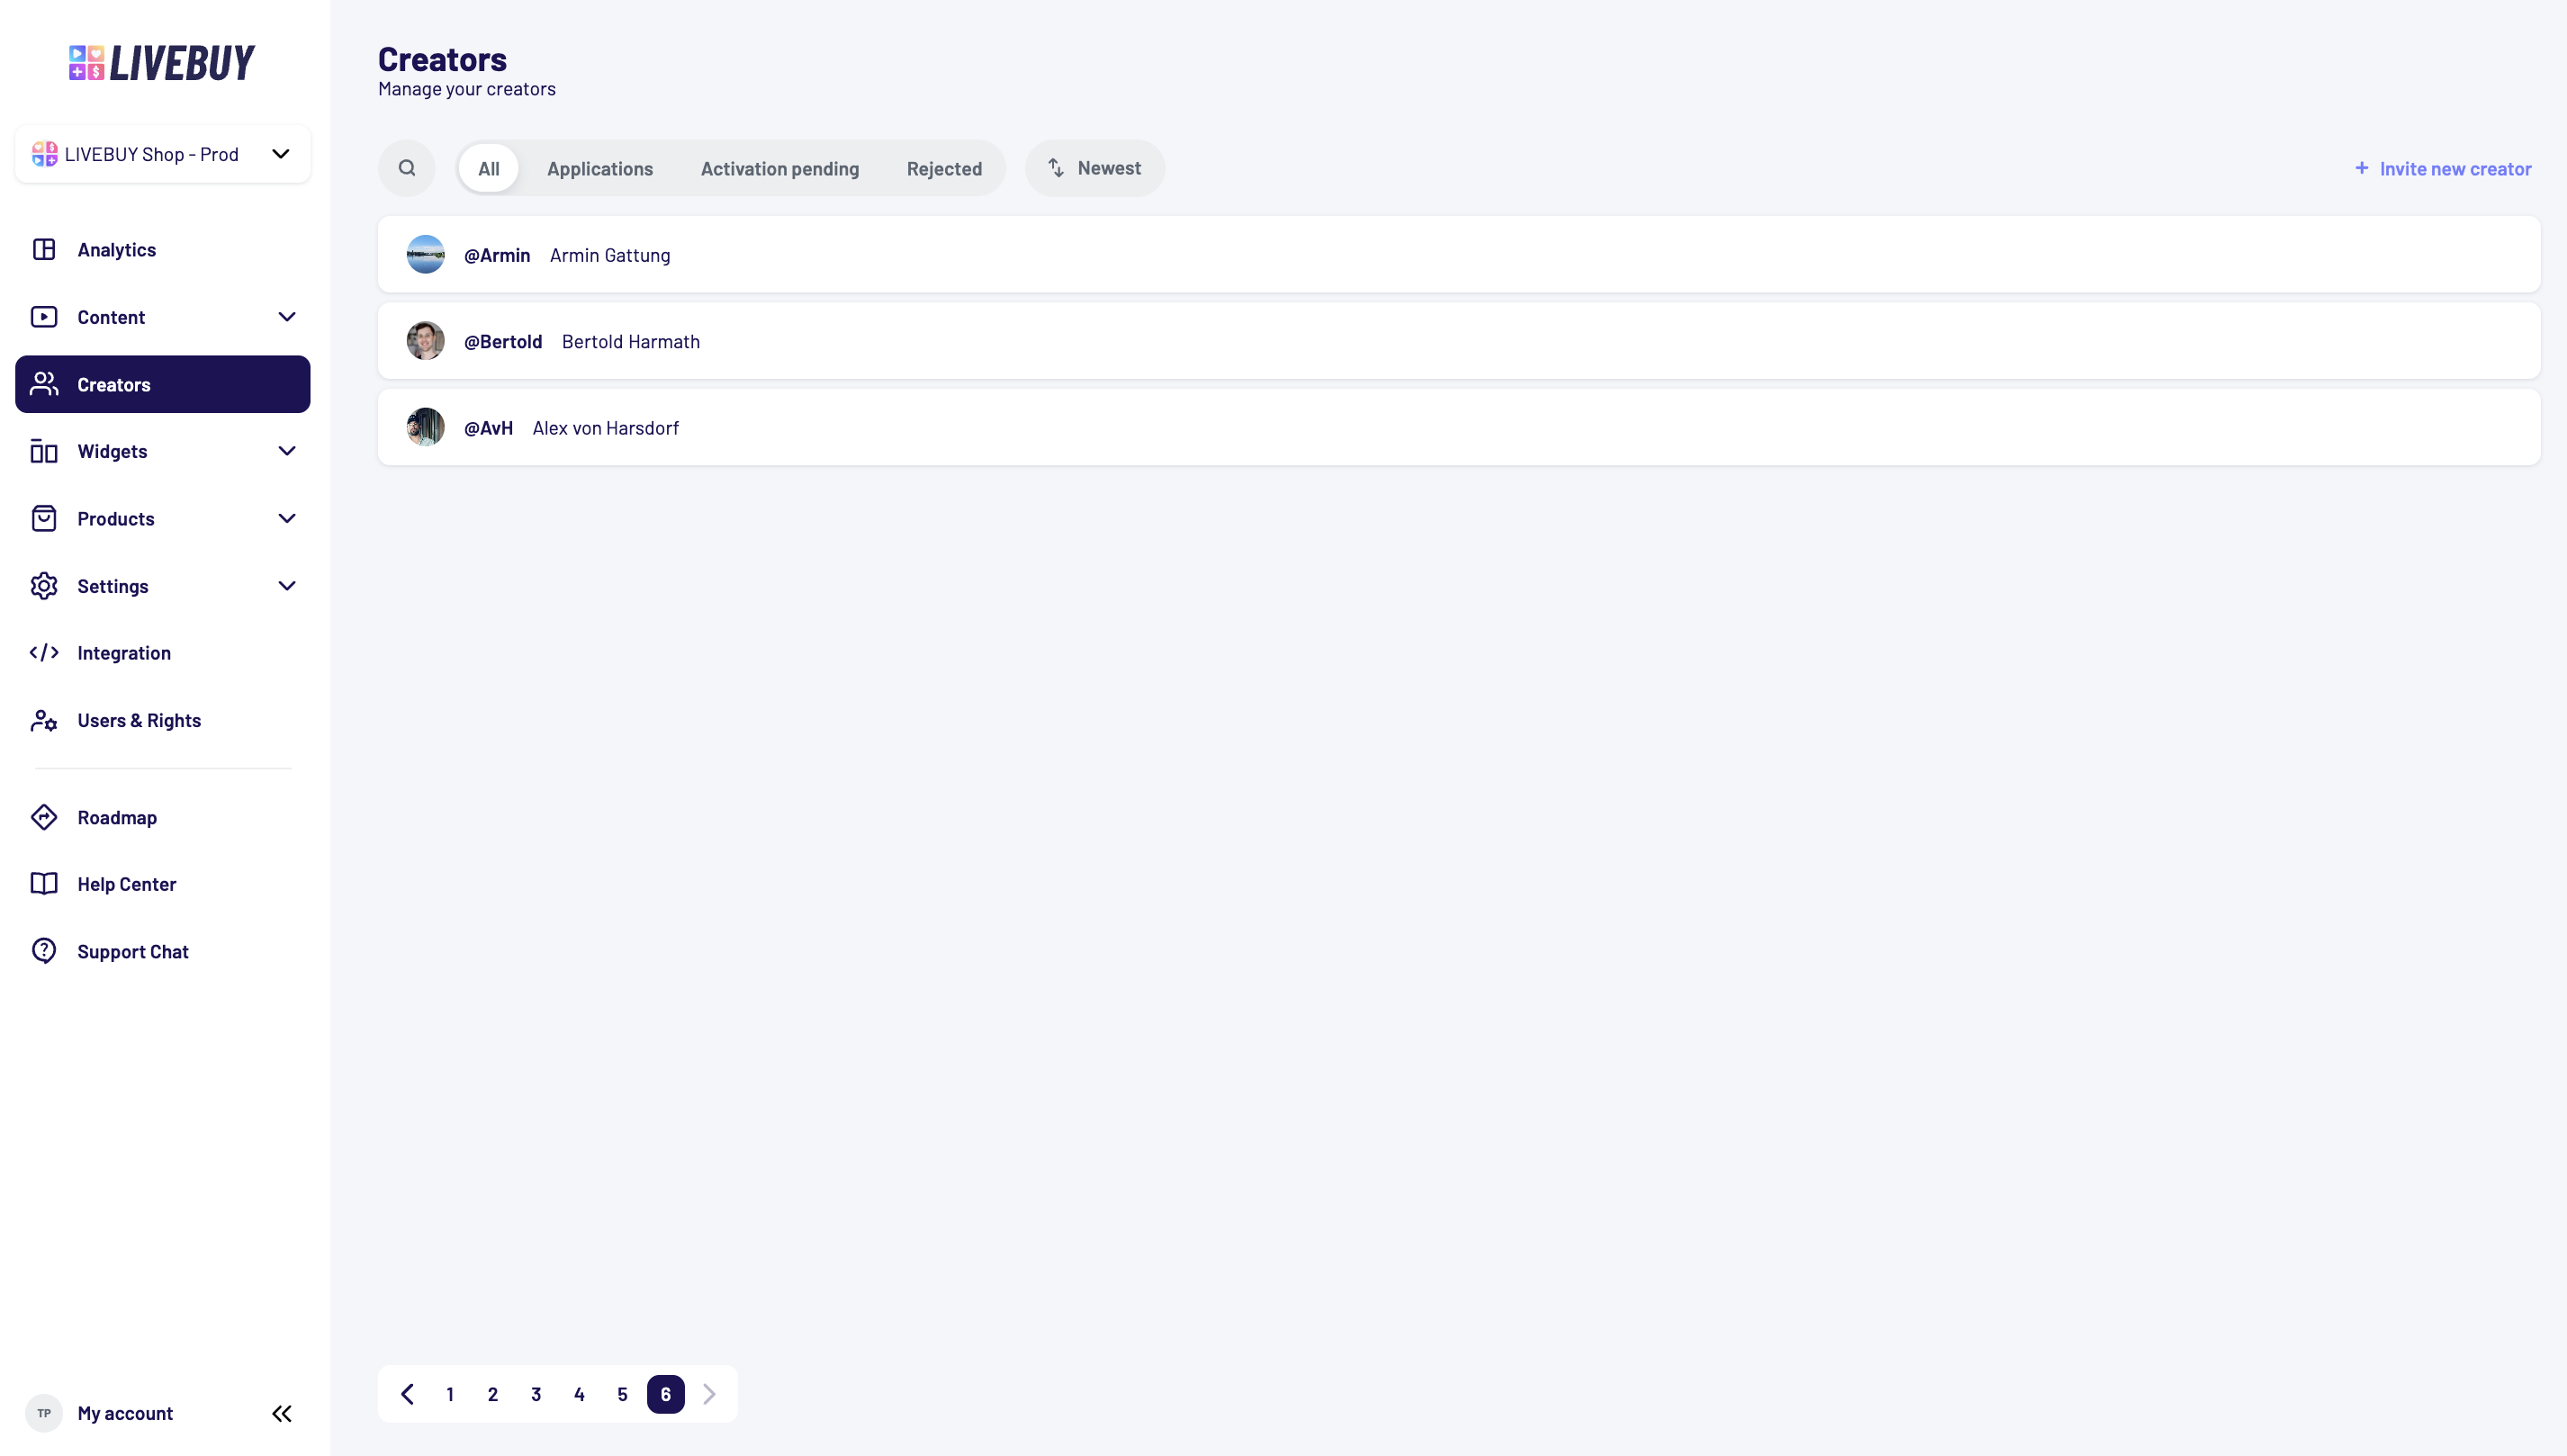Click Invite new creator
The width and height of the screenshot is (2567, 1456).
click(2443, 168)
